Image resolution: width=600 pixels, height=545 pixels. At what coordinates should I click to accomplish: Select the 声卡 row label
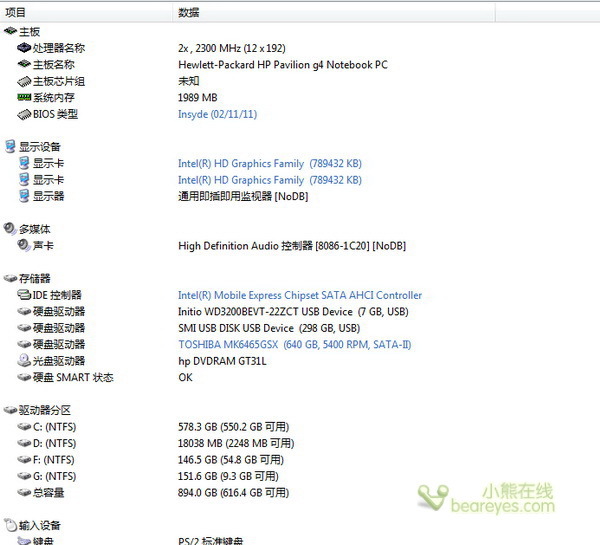tap(43, 245)
